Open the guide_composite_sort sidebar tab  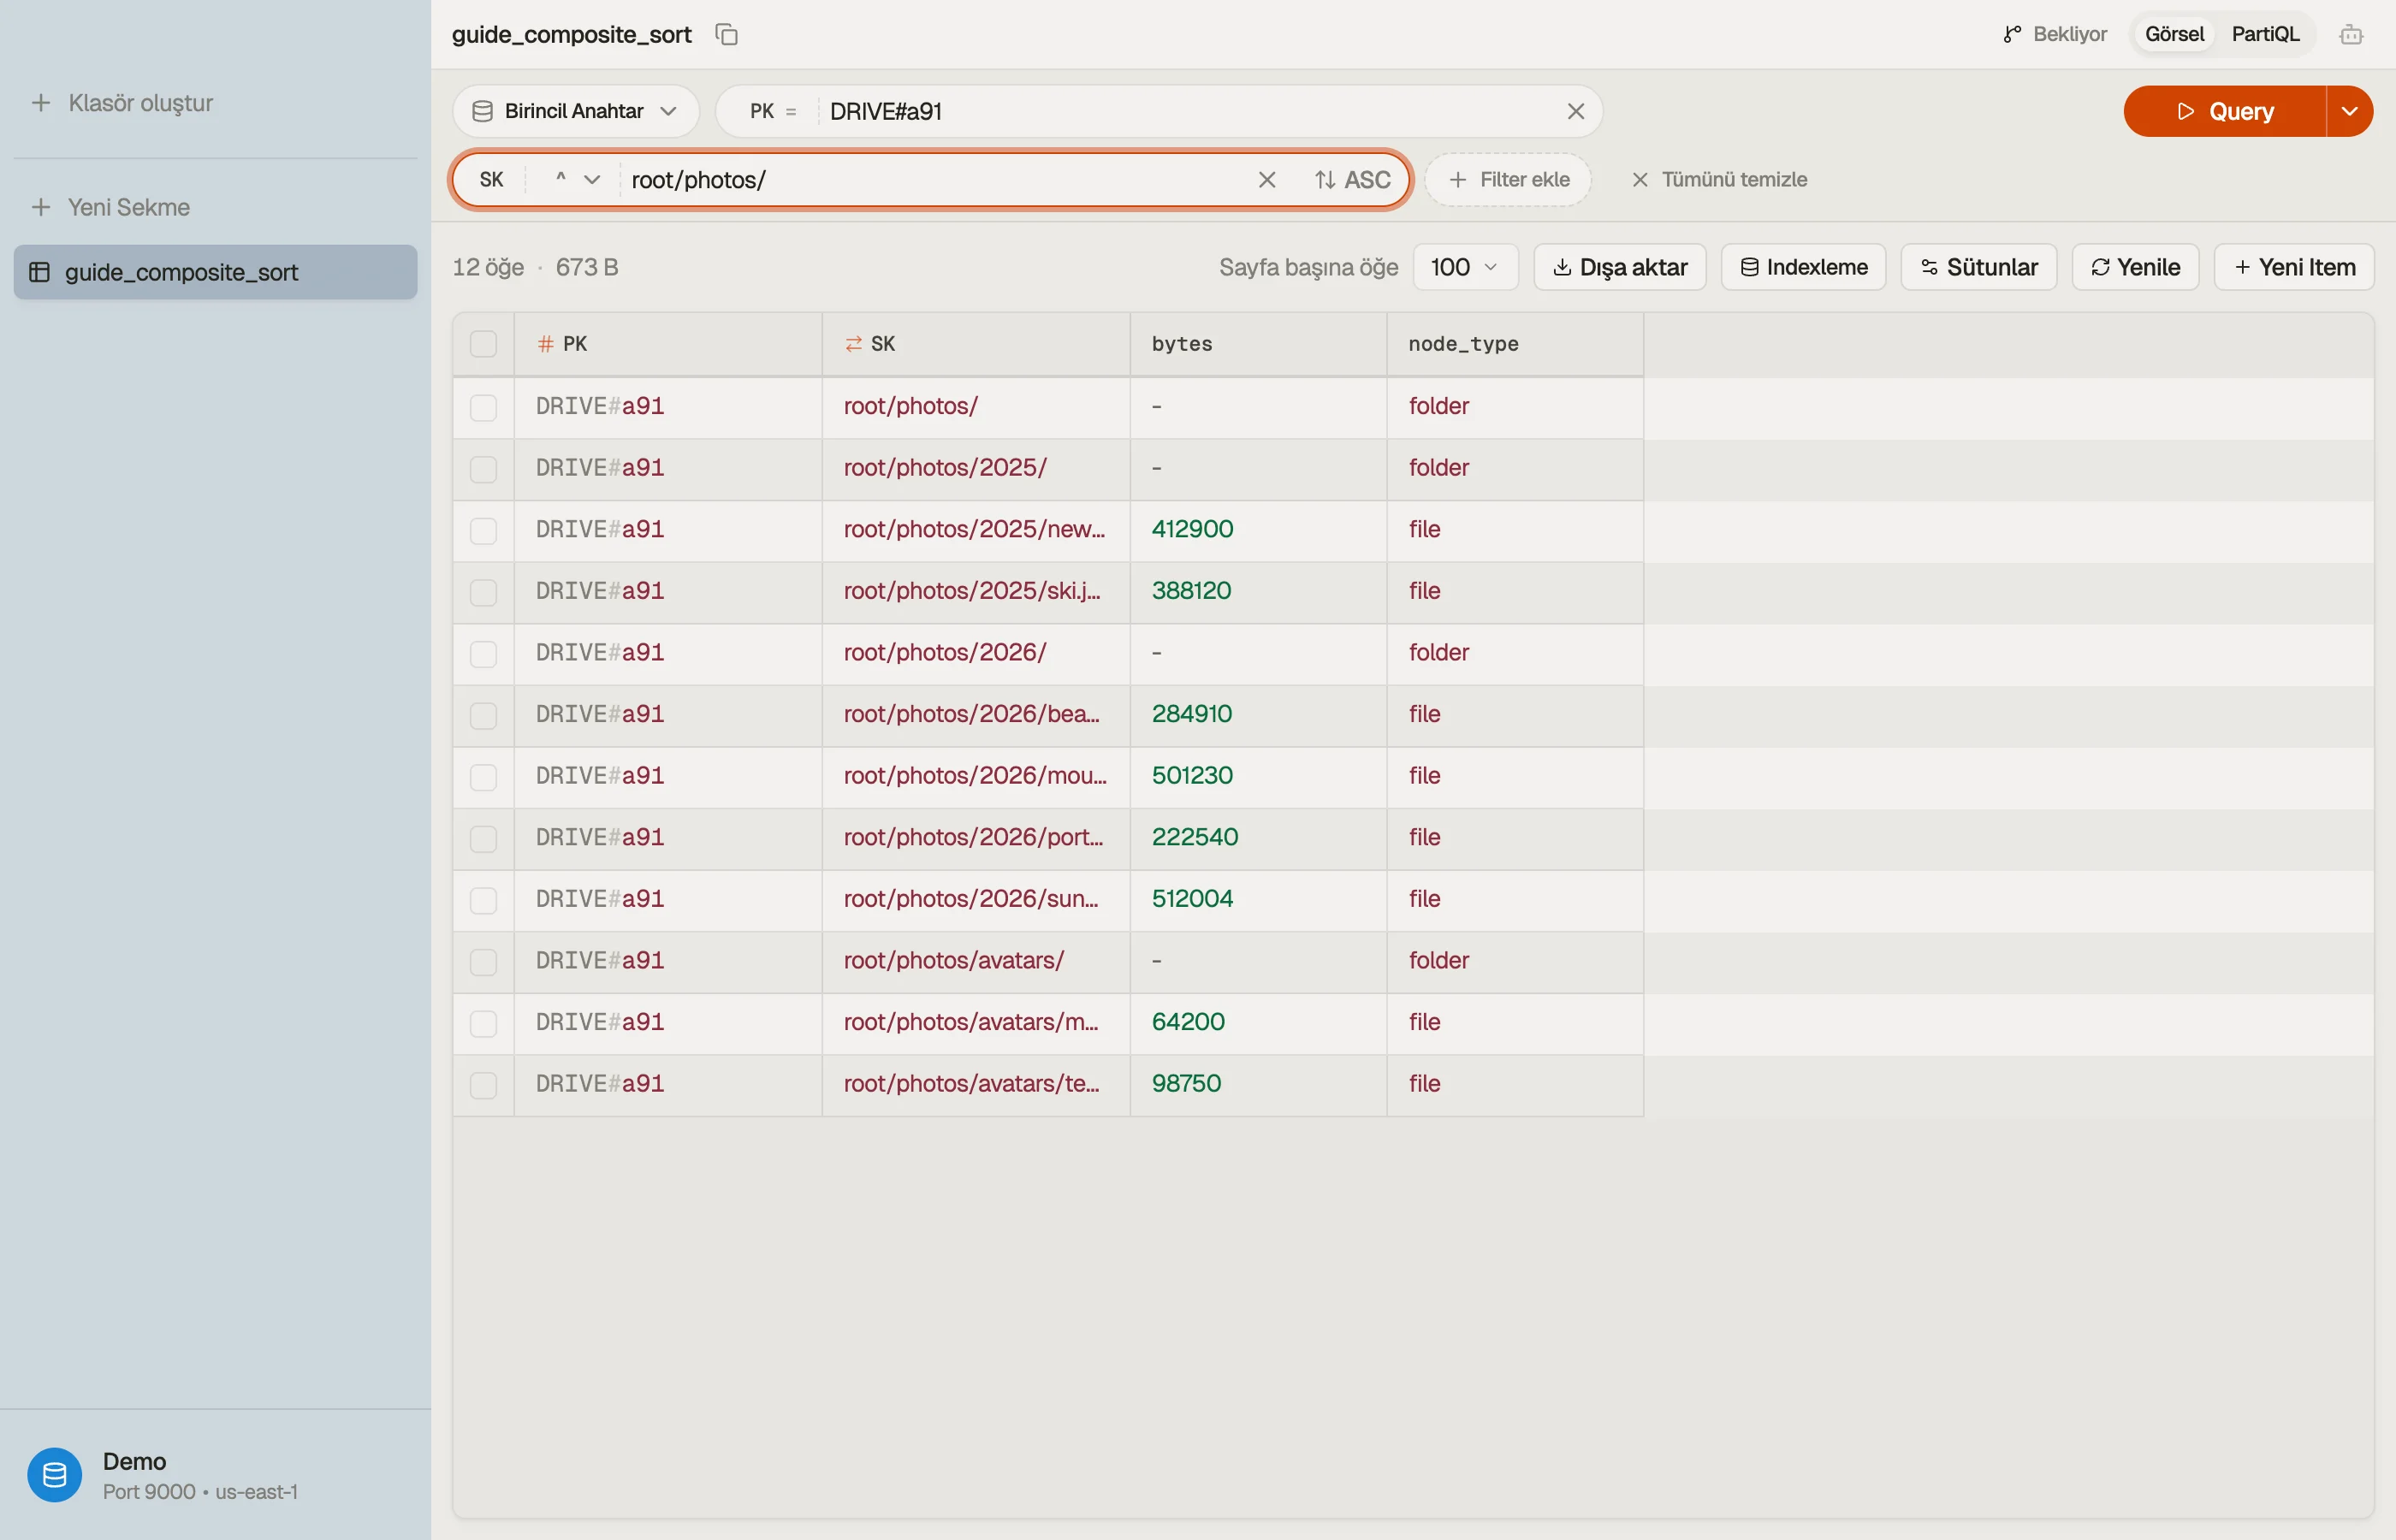215,272
